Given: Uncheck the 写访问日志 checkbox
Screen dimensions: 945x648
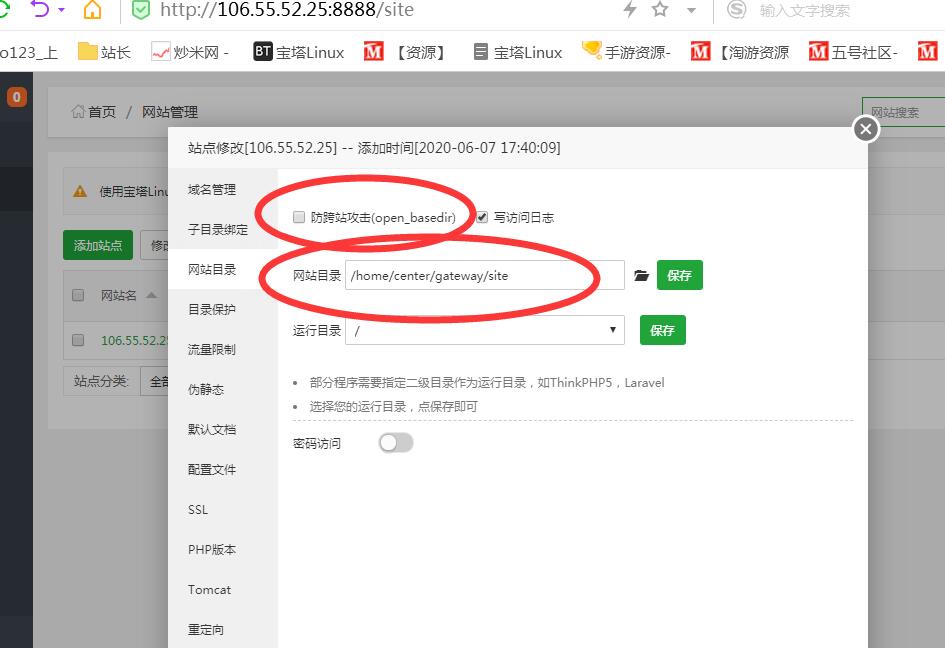Looking at the screenshot, I should tap(482, 217).
